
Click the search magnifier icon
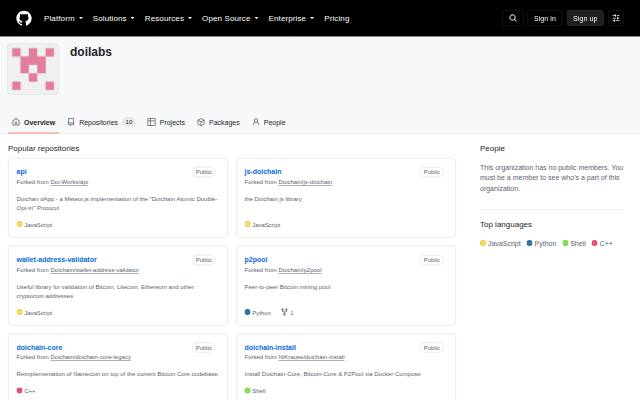click(x=513, y=18)
